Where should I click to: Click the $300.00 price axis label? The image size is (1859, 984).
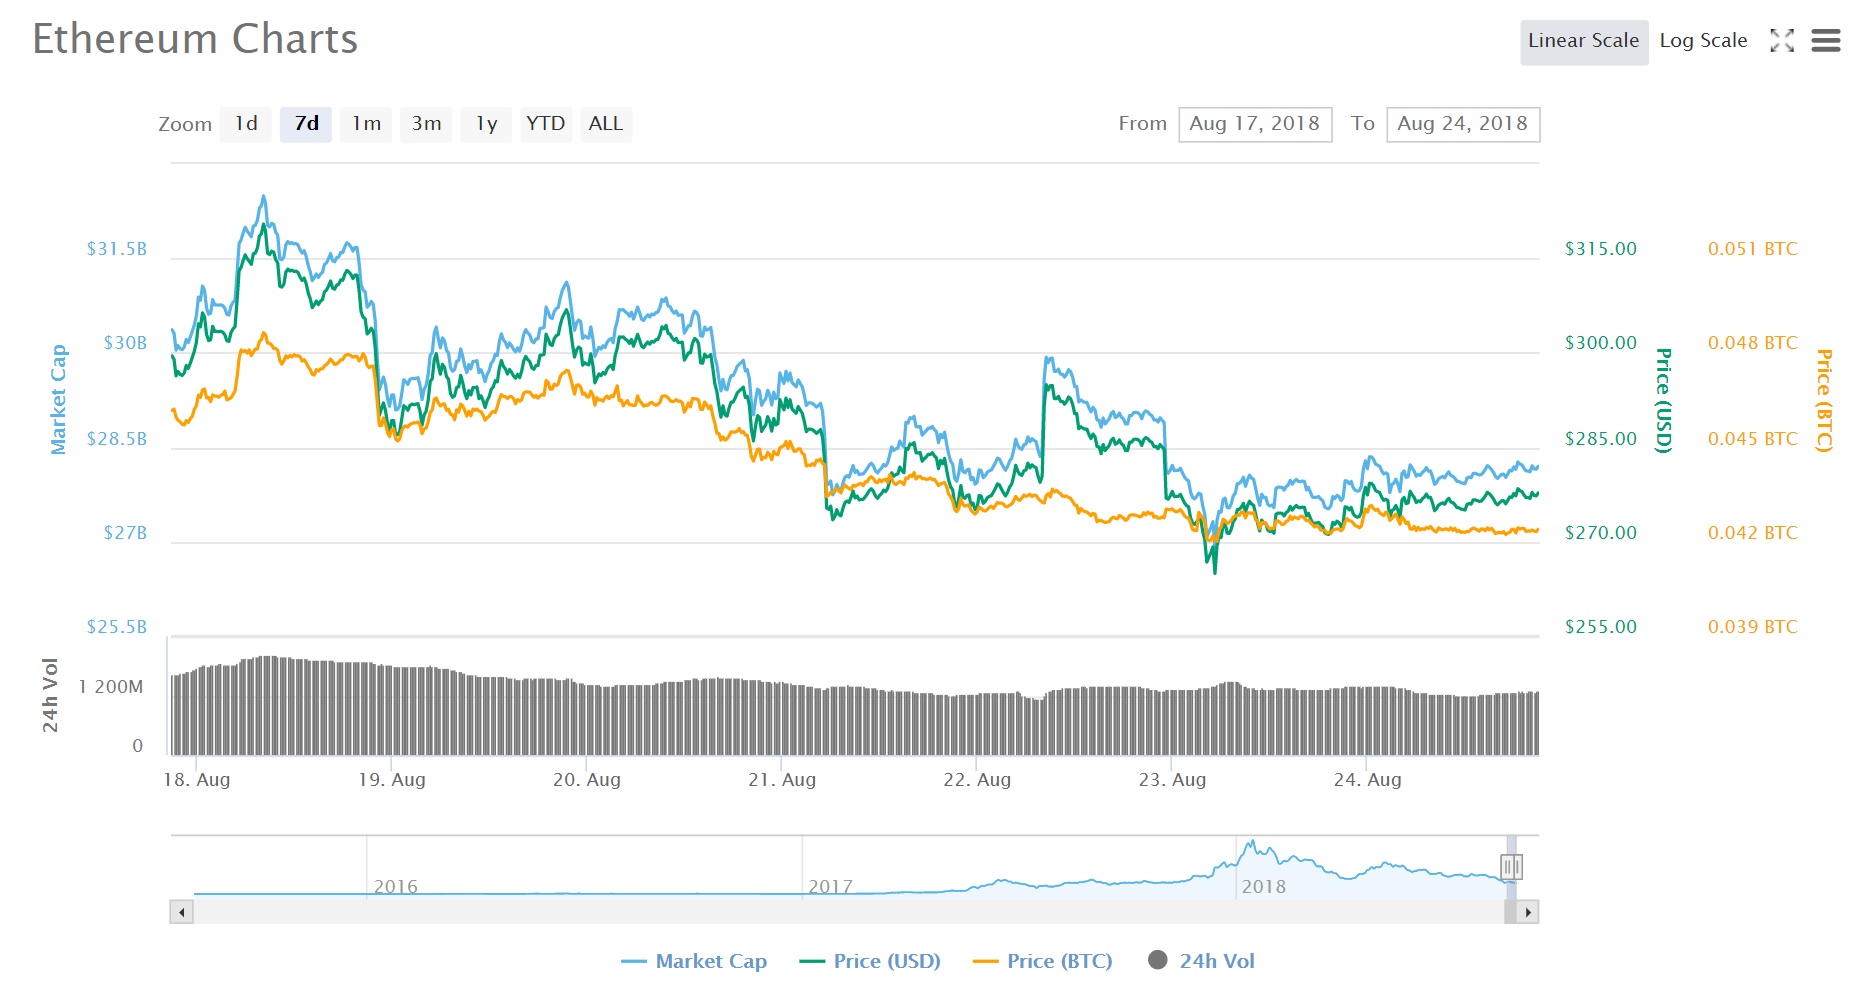pyautogui.click(x=1601, y=343)
